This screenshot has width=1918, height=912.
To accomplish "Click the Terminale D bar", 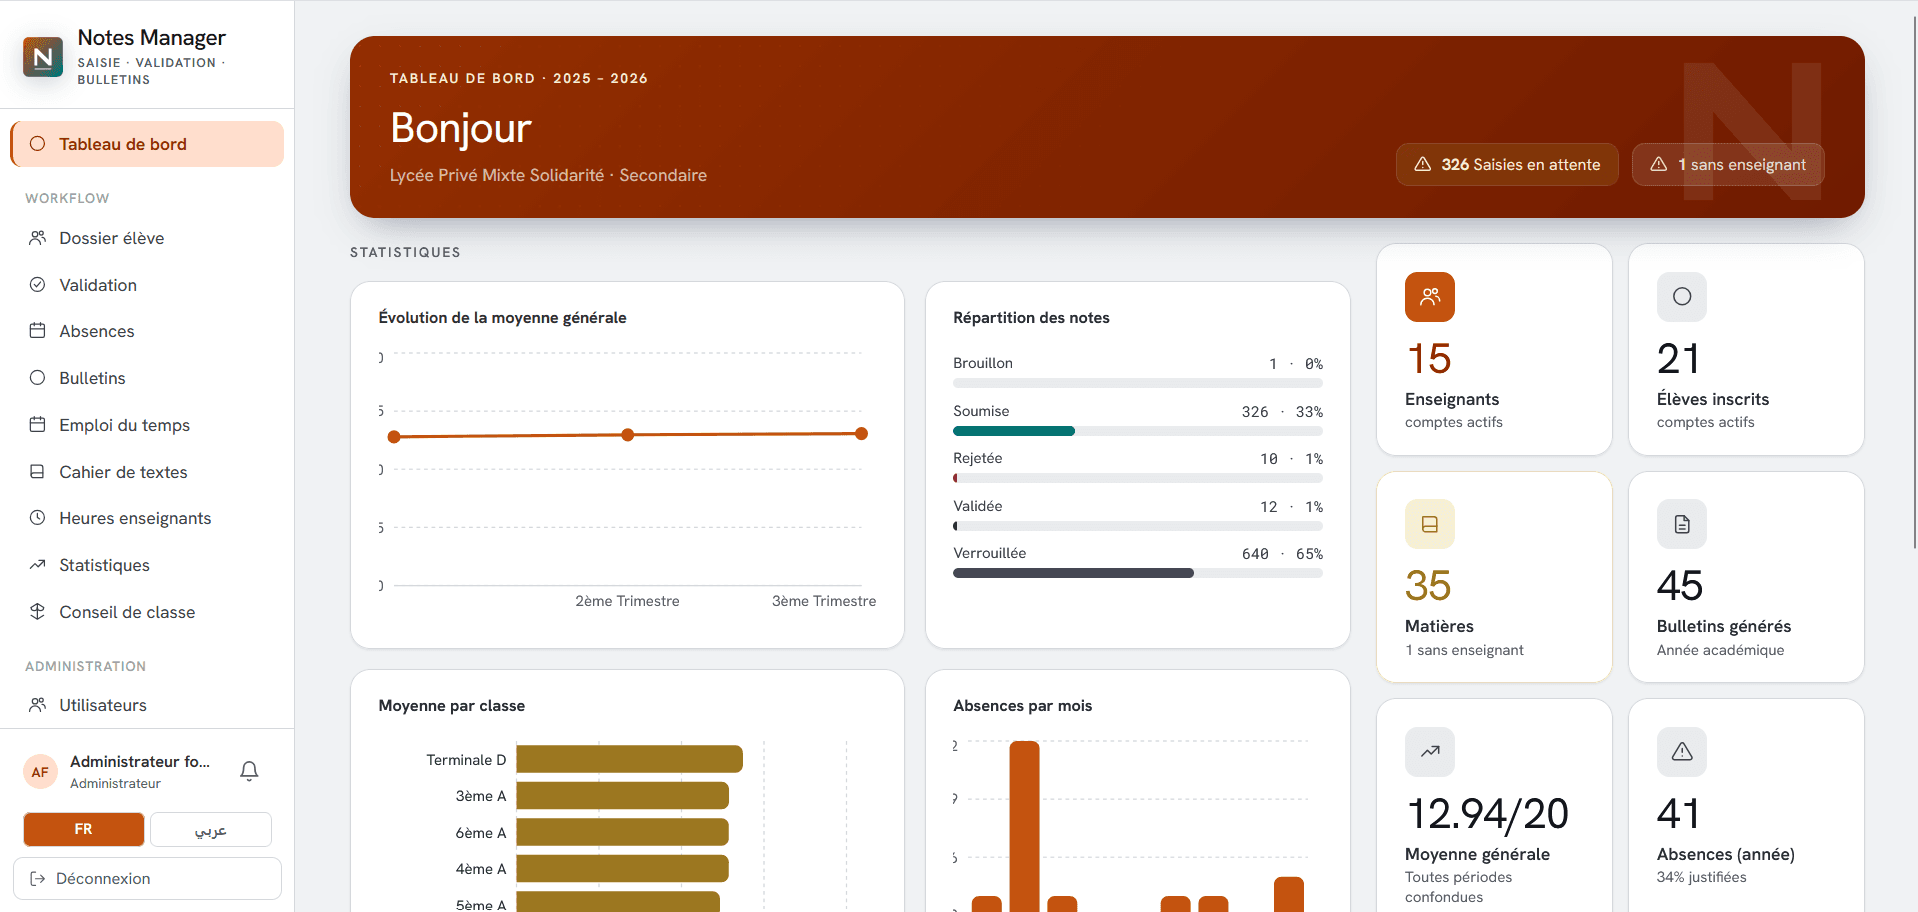I will [629, 759].
